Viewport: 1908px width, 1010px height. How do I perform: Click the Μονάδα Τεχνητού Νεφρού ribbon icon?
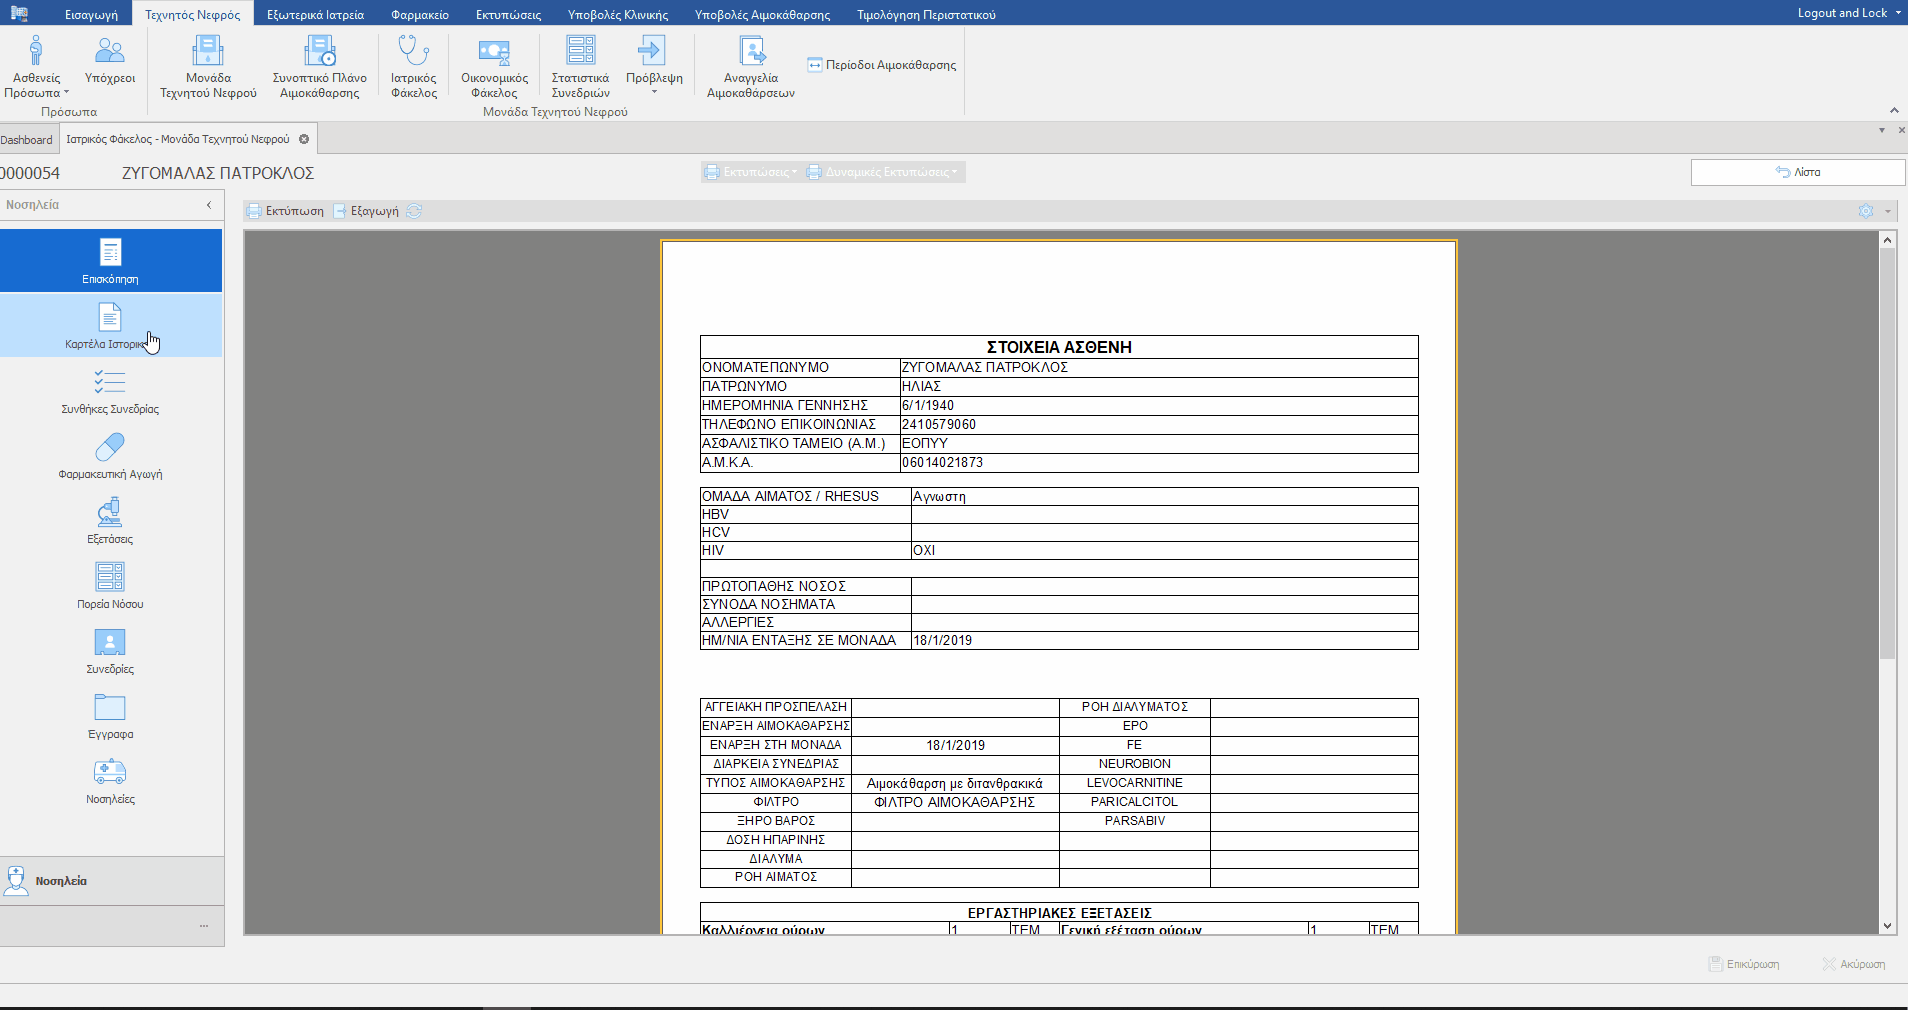coord(208,66)
